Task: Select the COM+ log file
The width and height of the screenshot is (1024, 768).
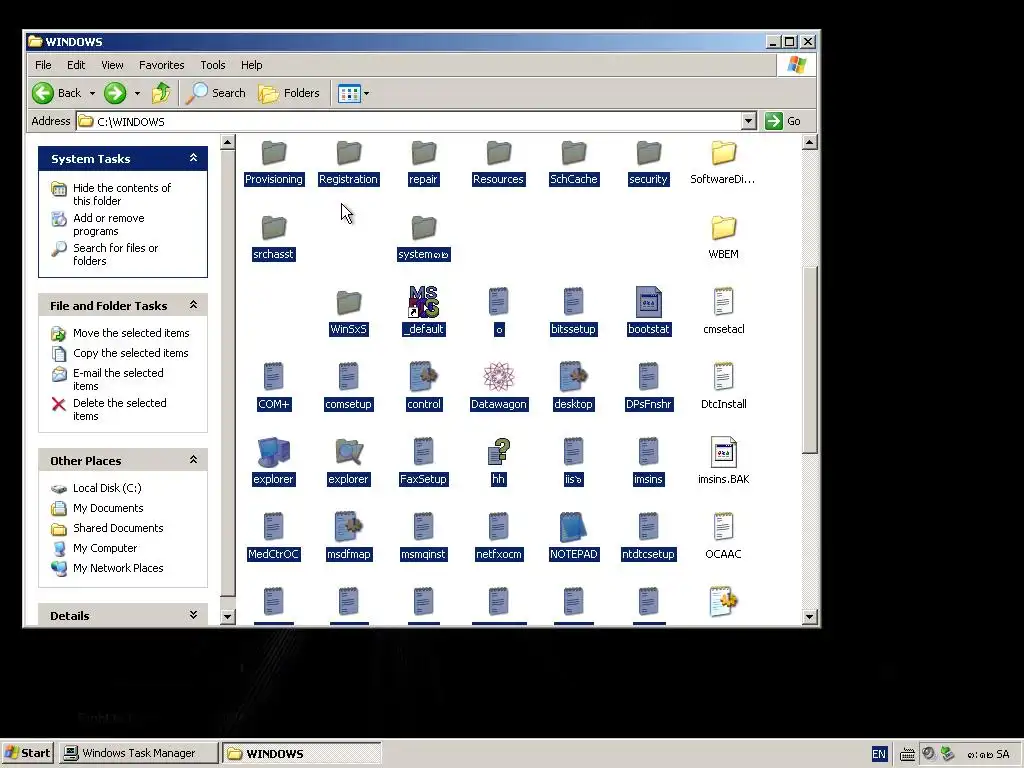Action: point(274,387)
